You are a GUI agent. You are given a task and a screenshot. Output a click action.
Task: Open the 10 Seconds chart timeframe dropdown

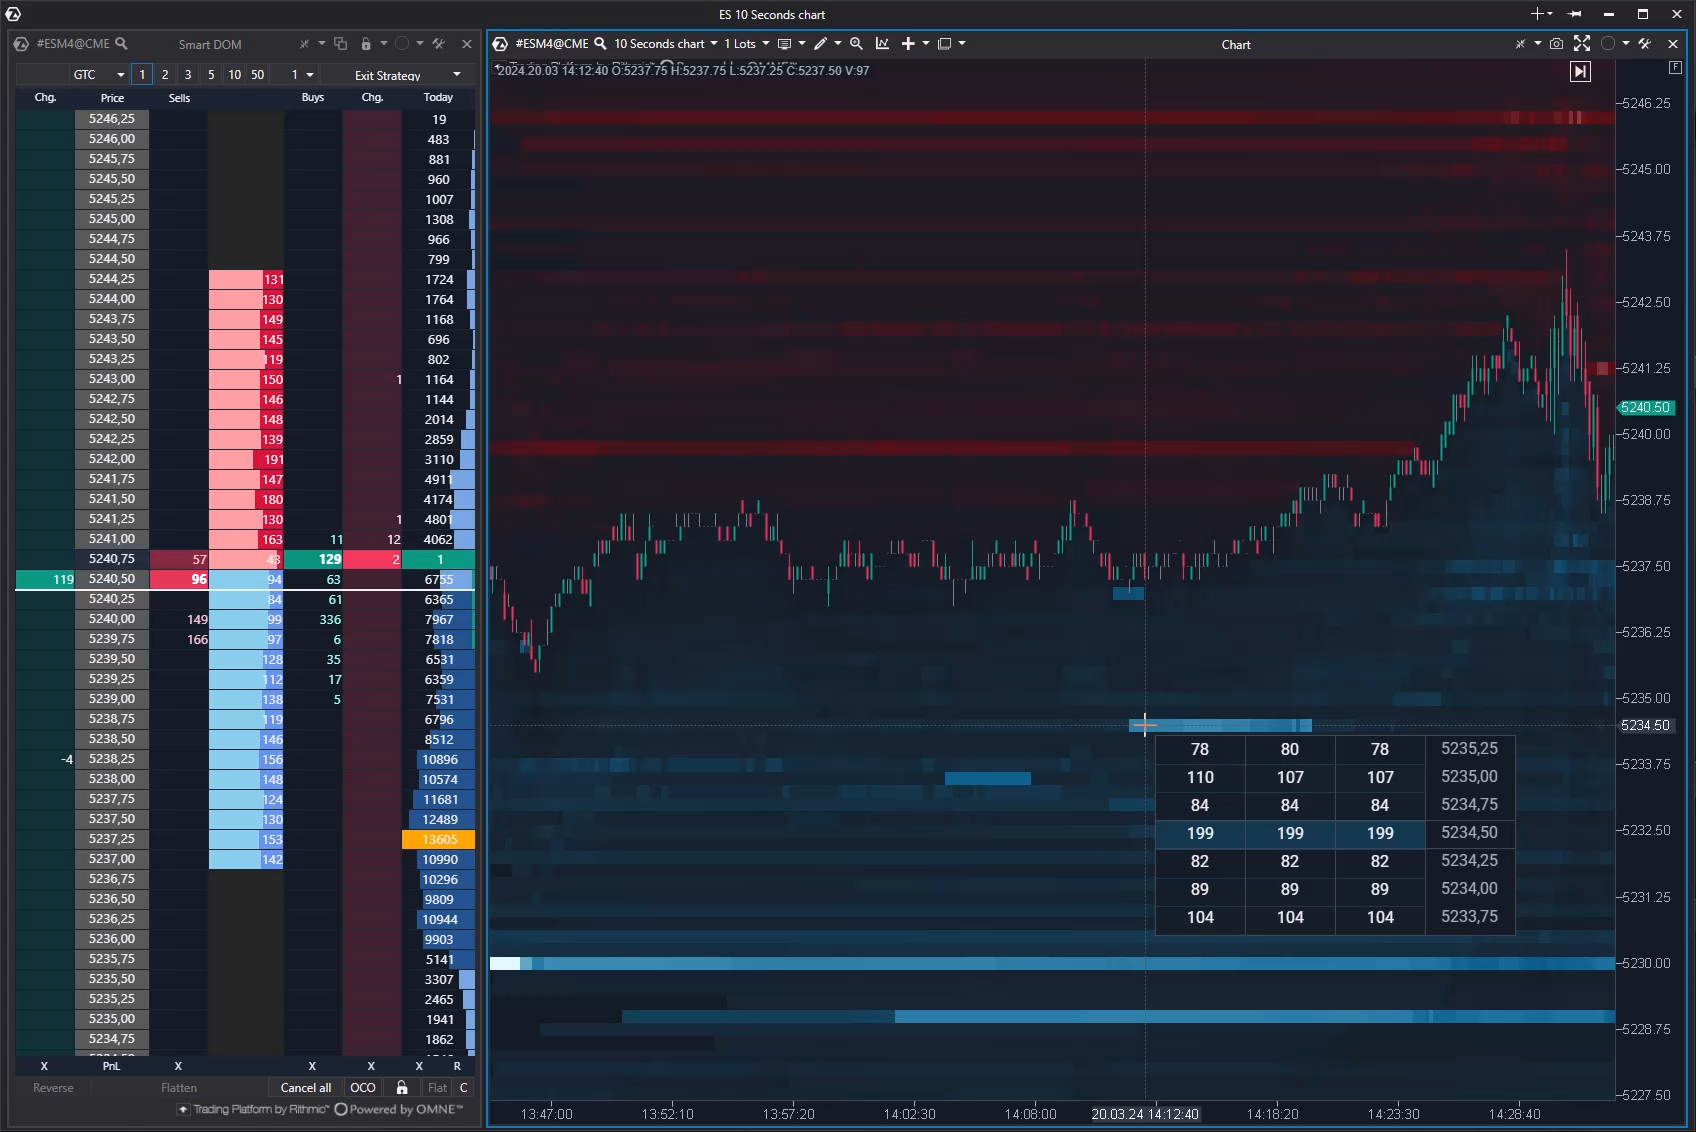point(665,44)
